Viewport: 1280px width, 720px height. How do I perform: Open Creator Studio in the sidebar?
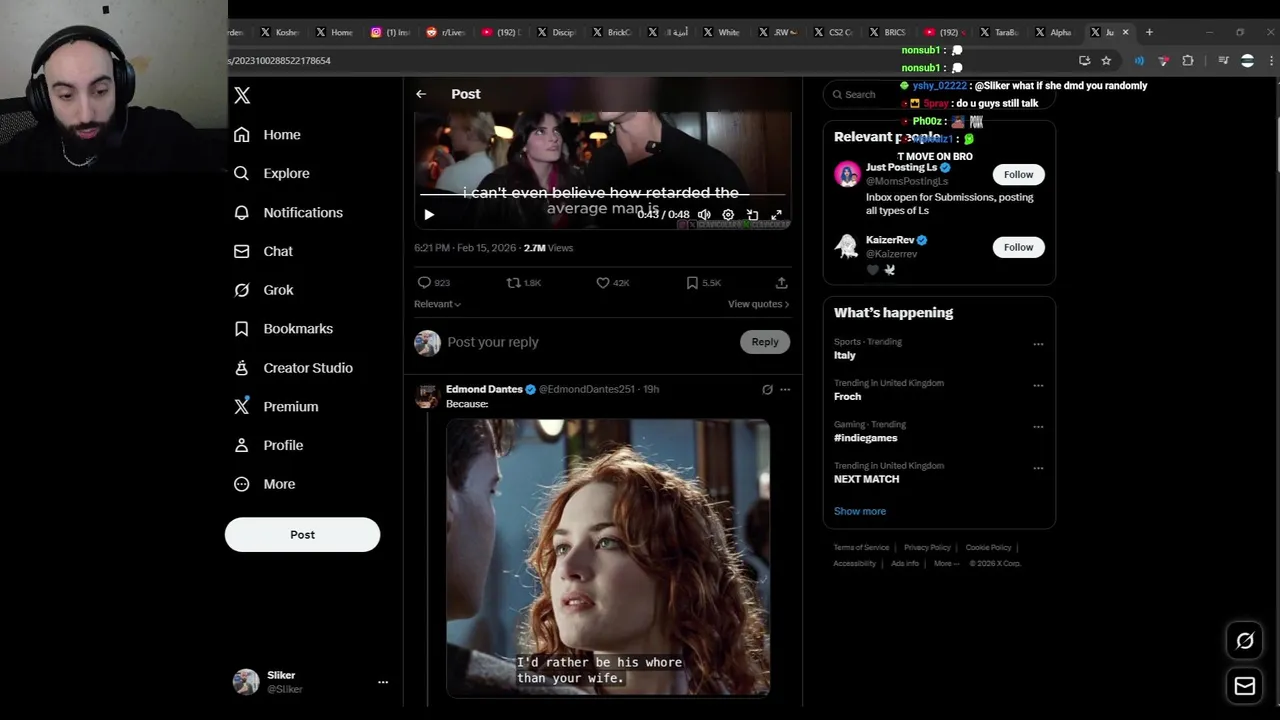coord(293,368)
